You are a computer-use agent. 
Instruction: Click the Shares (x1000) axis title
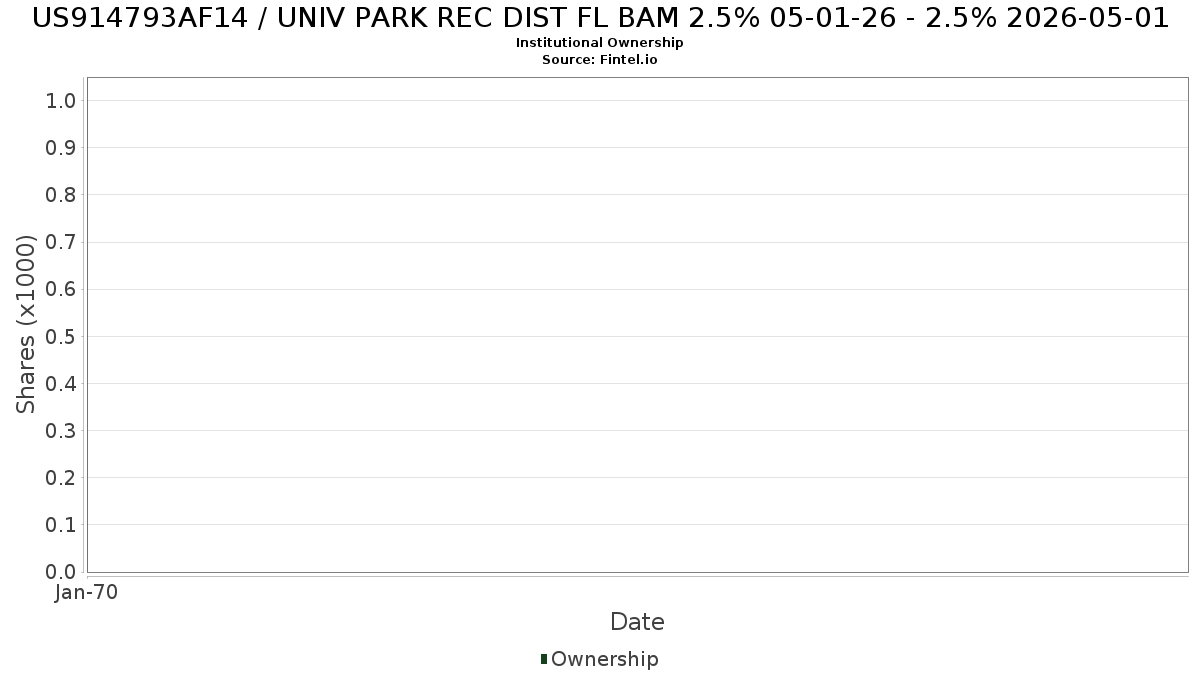[x=26, y=324]
